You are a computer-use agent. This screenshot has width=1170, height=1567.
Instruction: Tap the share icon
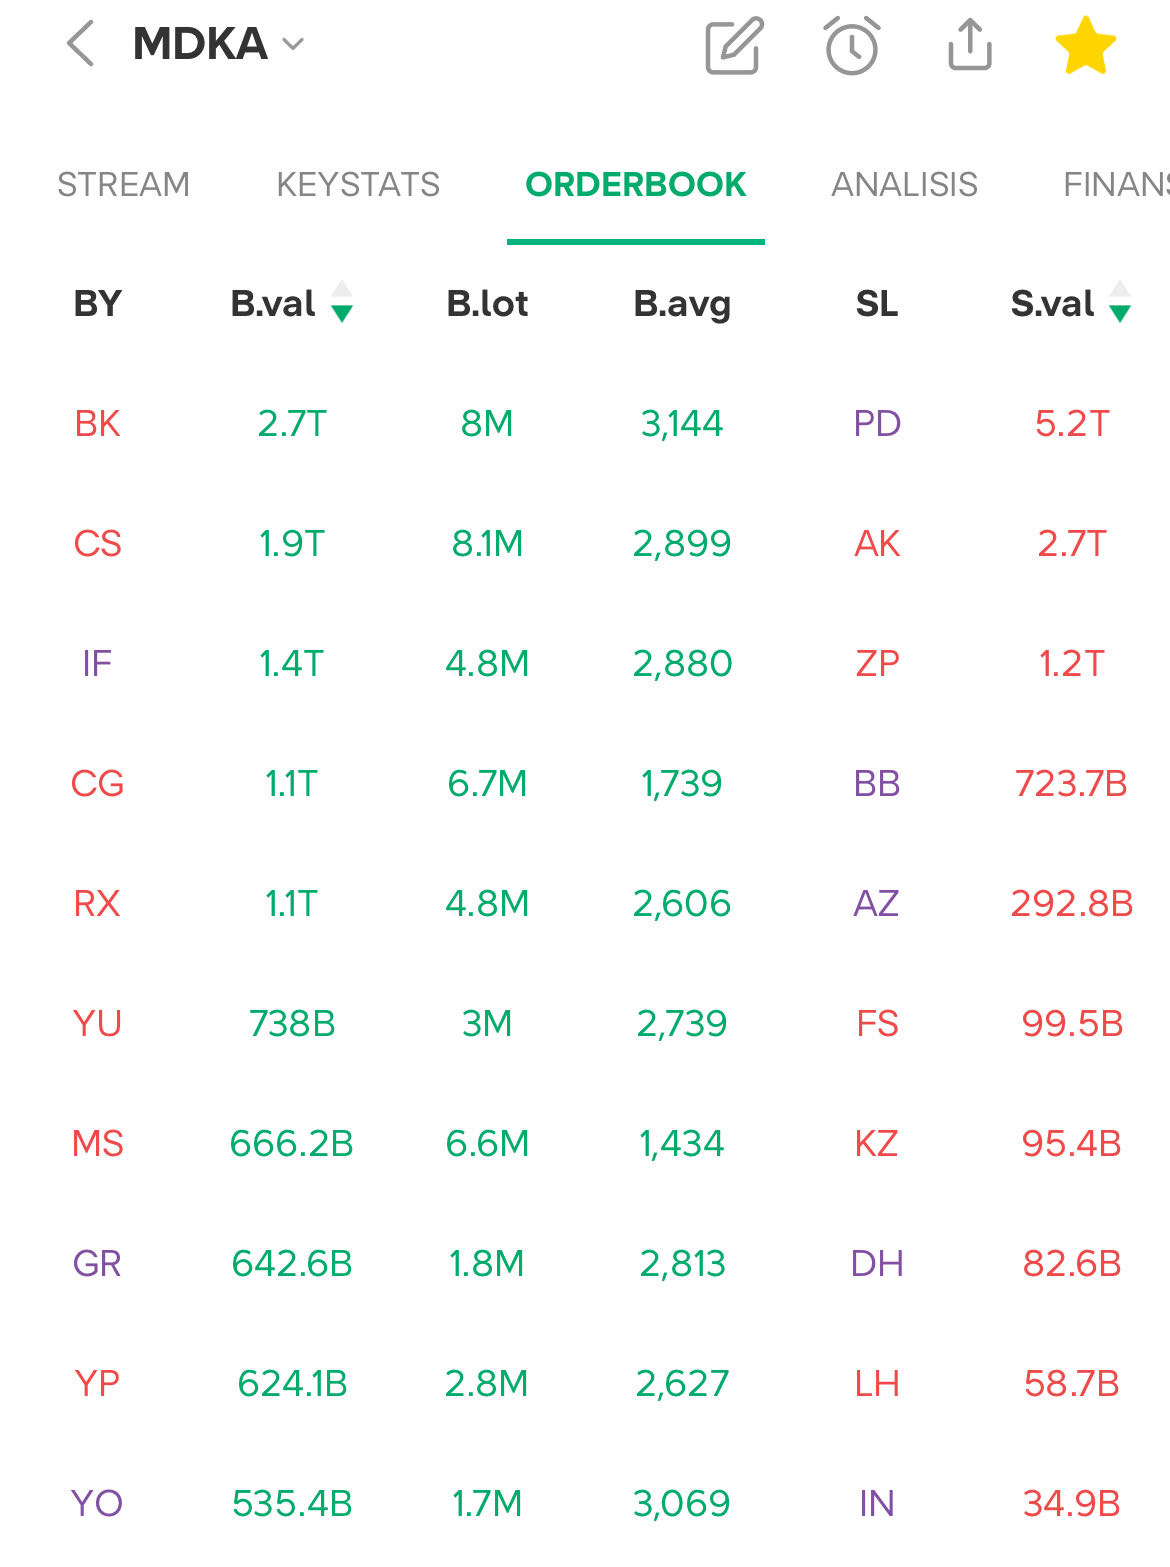[x=969, y=45]
